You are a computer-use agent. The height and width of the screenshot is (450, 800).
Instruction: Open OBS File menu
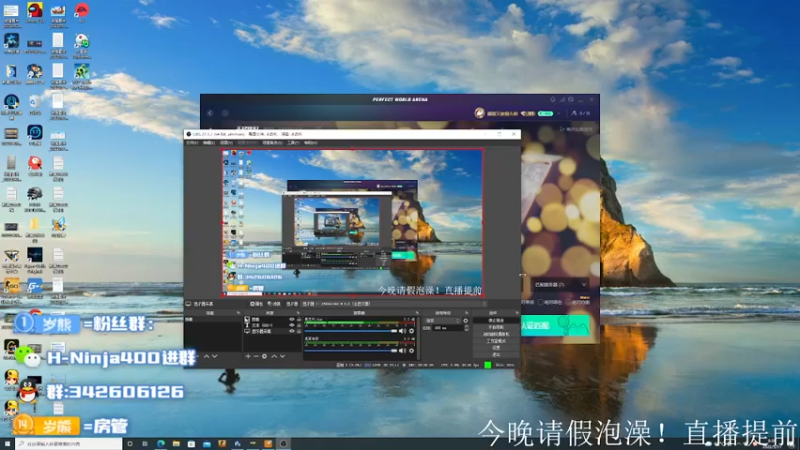190,142
